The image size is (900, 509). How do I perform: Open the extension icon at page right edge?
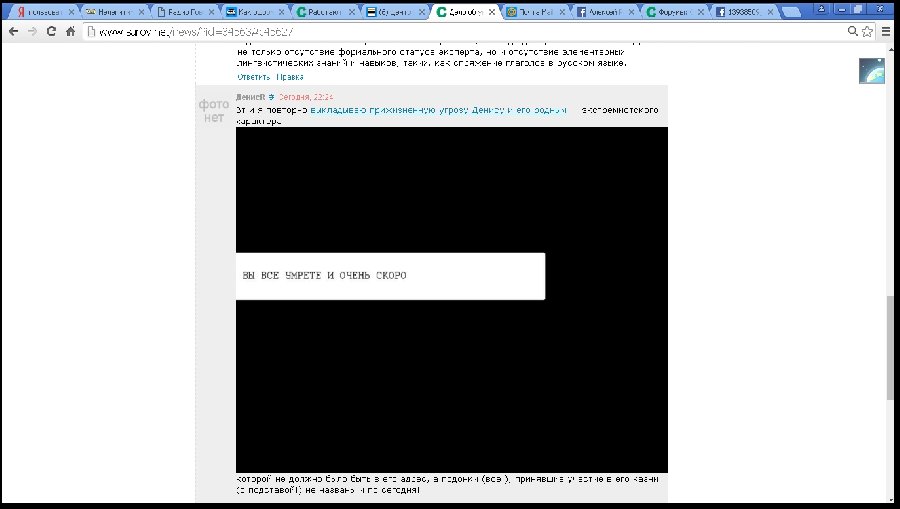coord(871,71)
